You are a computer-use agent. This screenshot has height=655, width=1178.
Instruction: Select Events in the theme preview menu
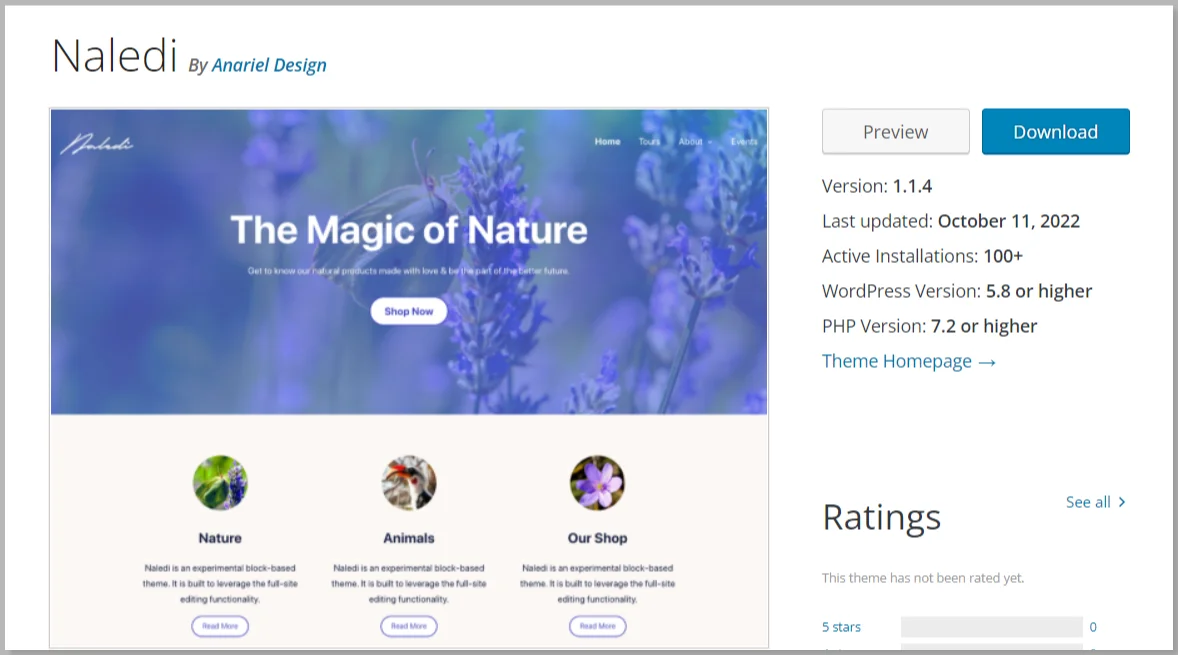click(744, 141)
